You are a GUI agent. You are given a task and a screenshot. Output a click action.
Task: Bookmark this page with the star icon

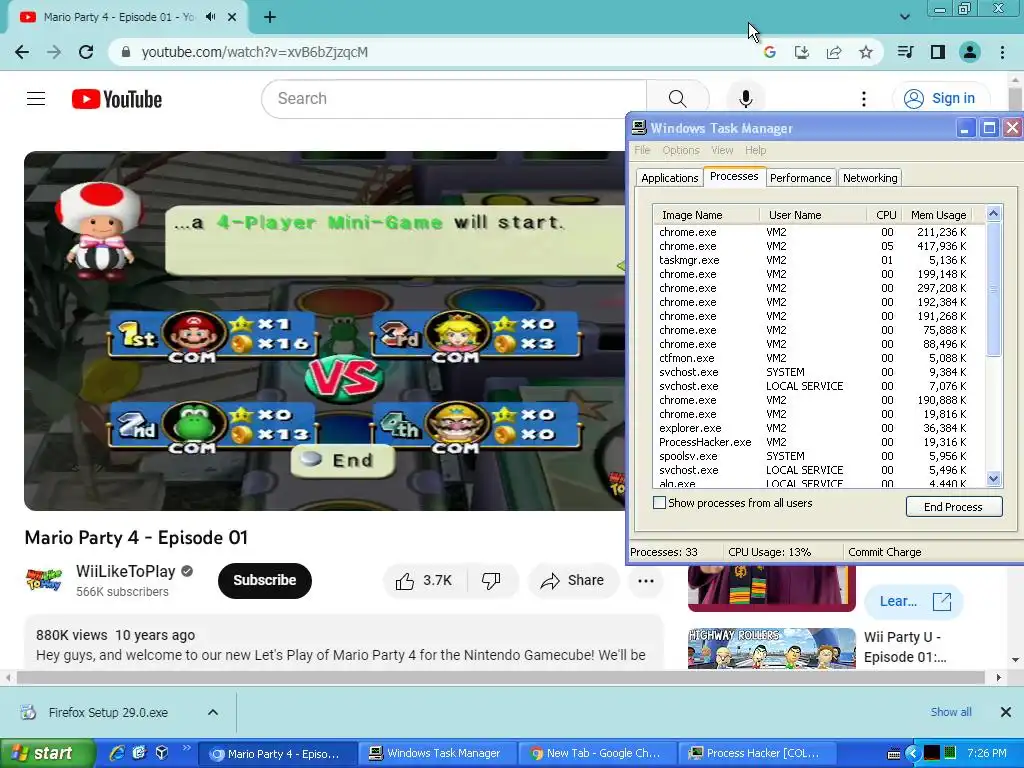[x=866, y=52]
